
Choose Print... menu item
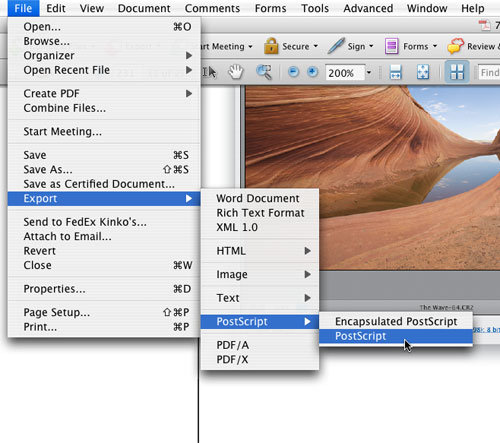click(x=104, y=327)
